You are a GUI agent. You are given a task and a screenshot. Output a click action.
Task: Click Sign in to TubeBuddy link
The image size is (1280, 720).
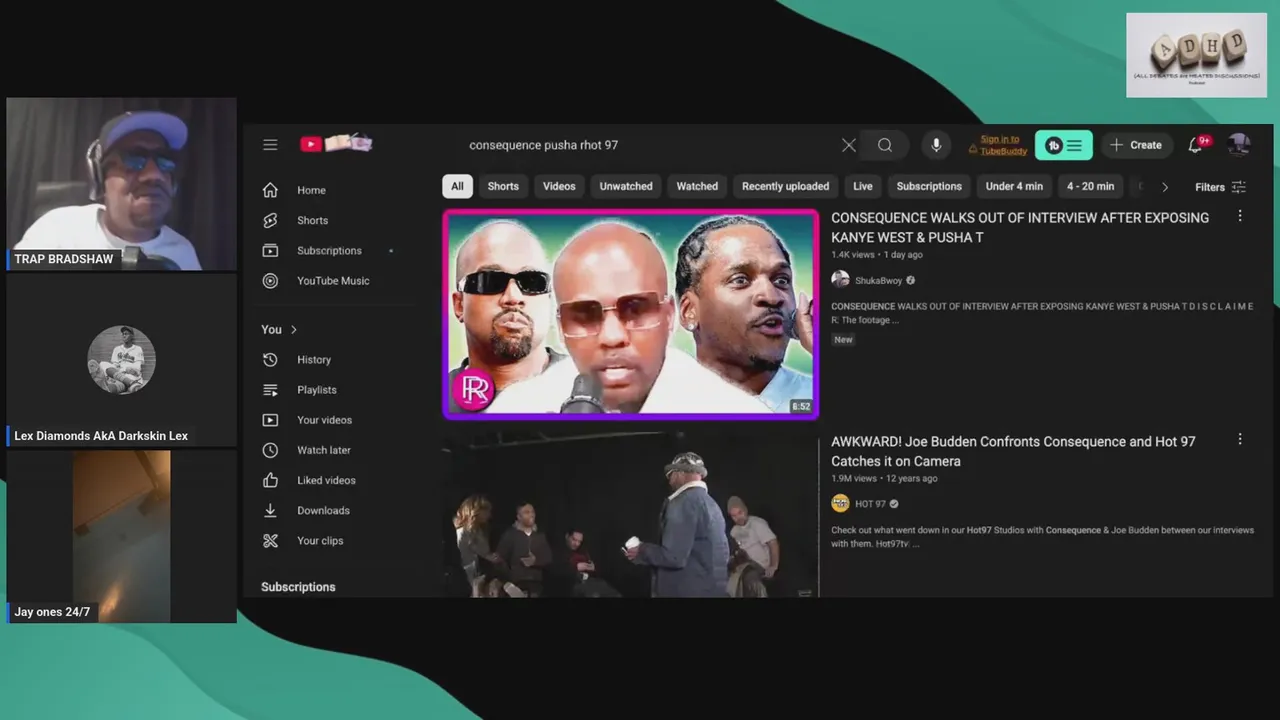point(997,145)
